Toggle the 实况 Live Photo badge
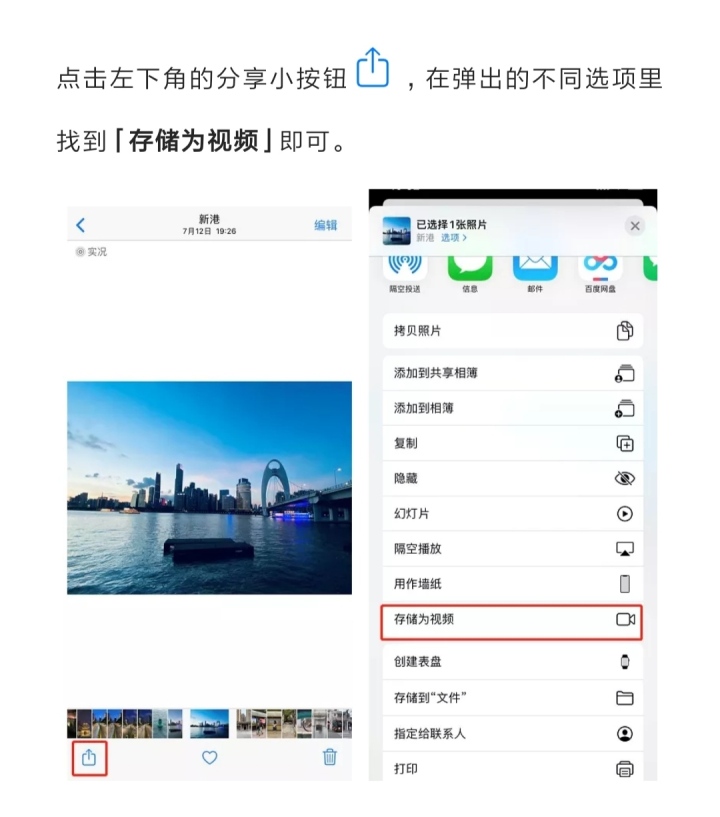 click(91, 252)
